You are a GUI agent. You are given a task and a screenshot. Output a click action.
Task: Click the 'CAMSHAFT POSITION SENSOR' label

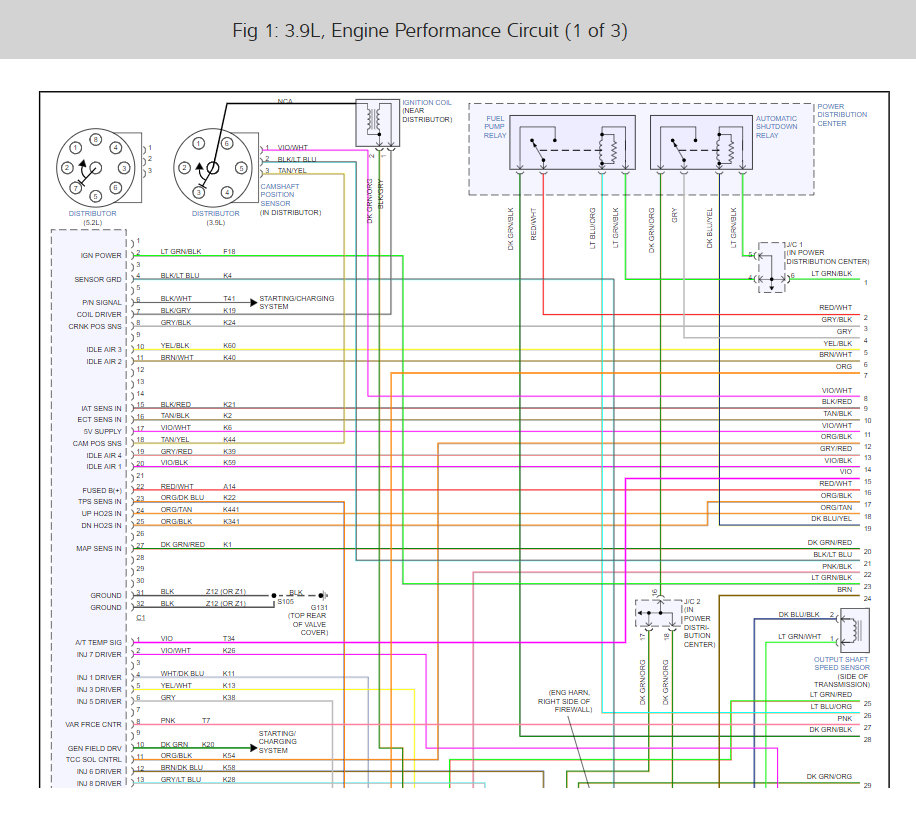pos(280,195)
